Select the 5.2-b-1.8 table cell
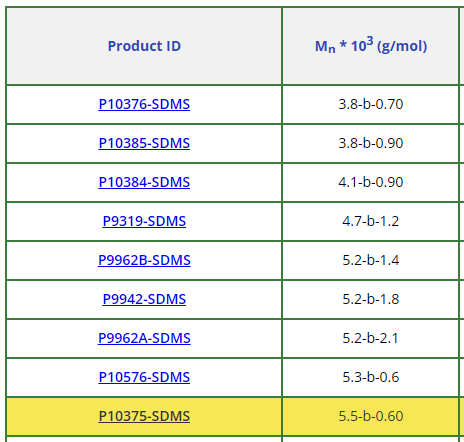This screenshot has width=464, height=442. [371, 299]
